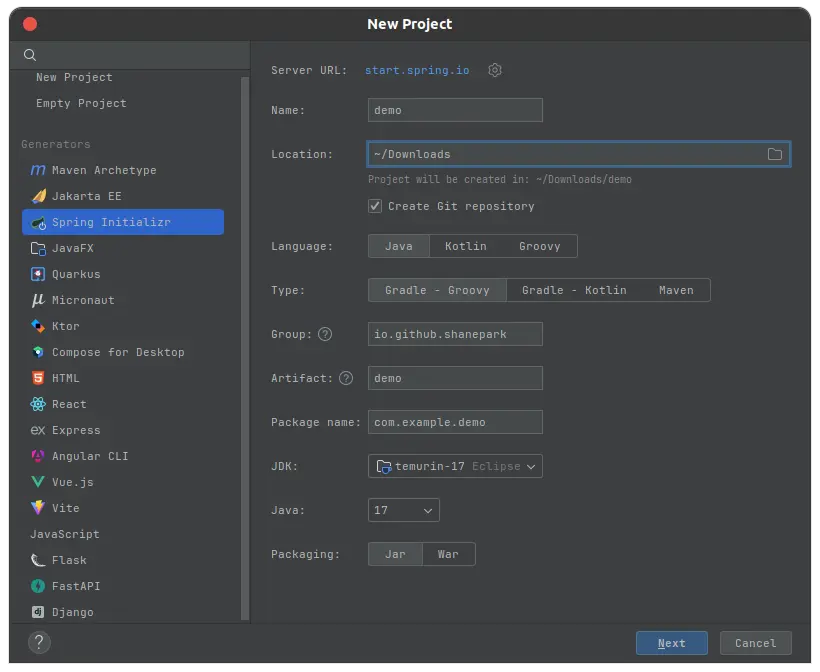820x672 pixels.
Task: Click the Next button
Action: click(671, 643)
